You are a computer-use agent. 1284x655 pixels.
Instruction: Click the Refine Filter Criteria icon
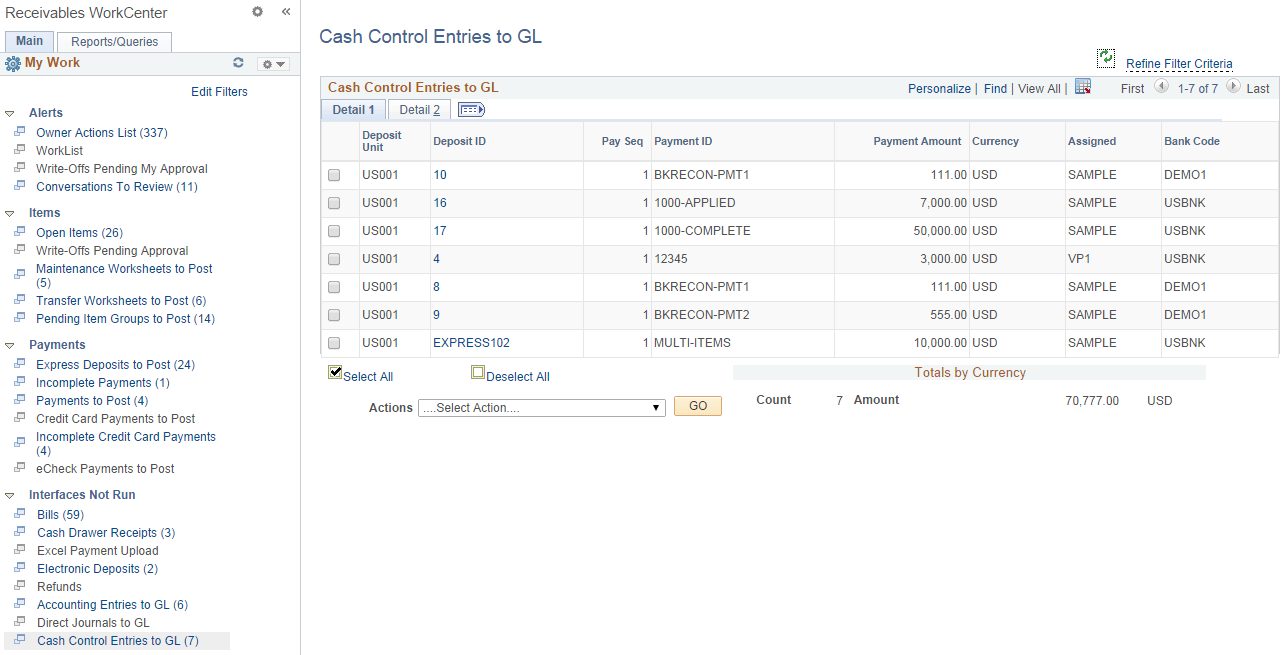coord(1106,58)
